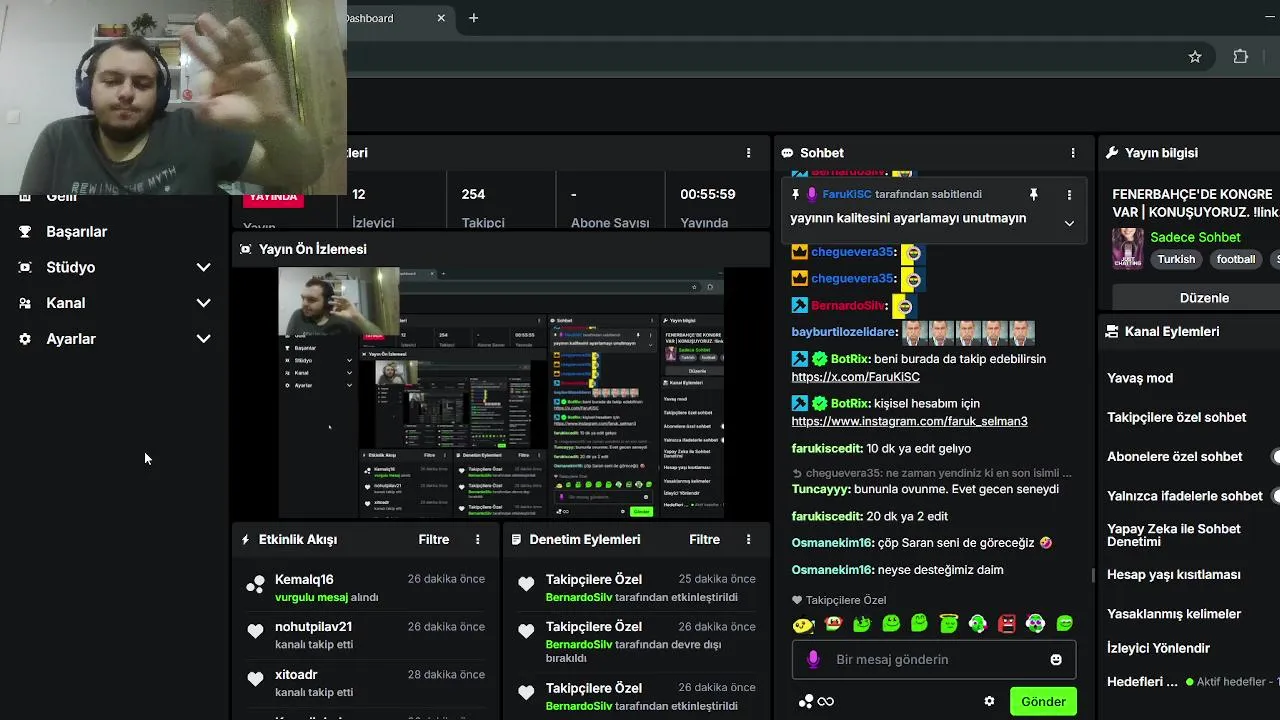Open Yavaş mod channel action
The image size is (1280, 720).
point(1140,378)
